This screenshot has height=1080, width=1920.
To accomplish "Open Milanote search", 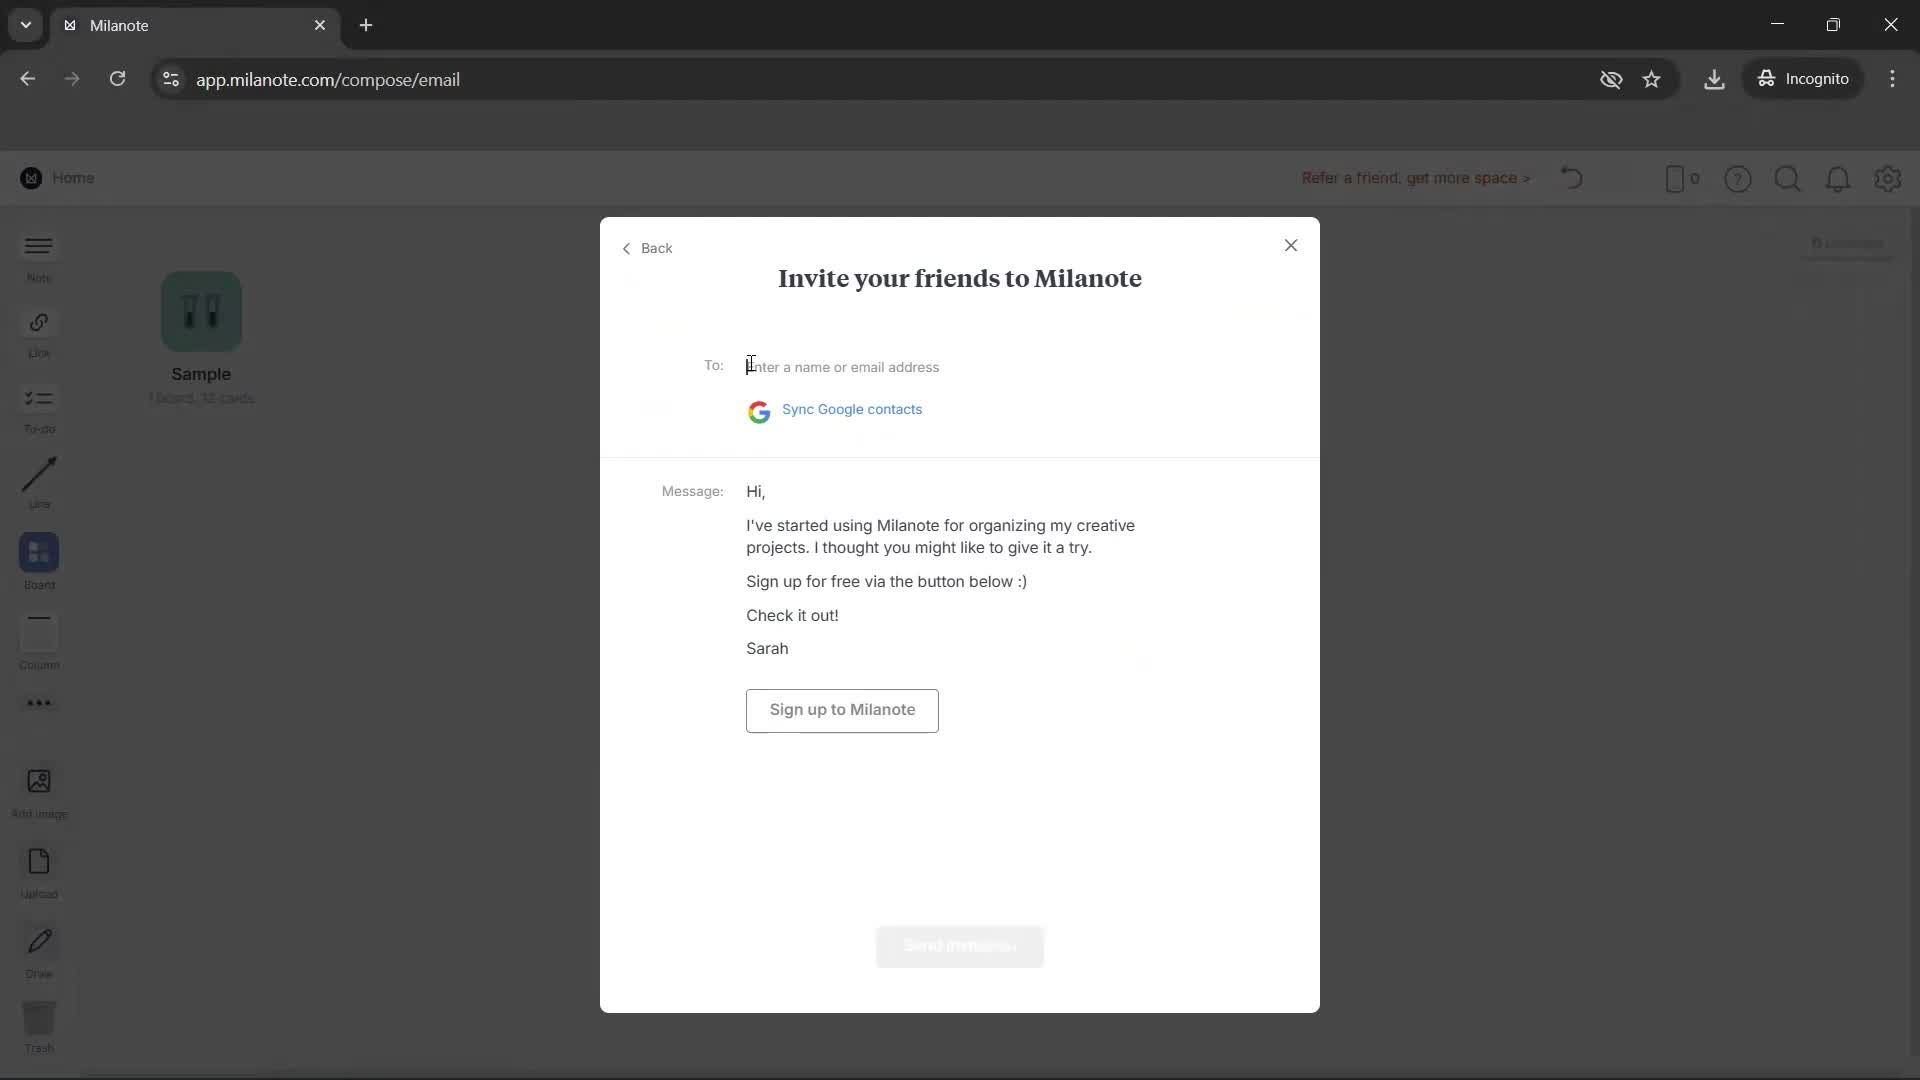I will pos(1788,178).
